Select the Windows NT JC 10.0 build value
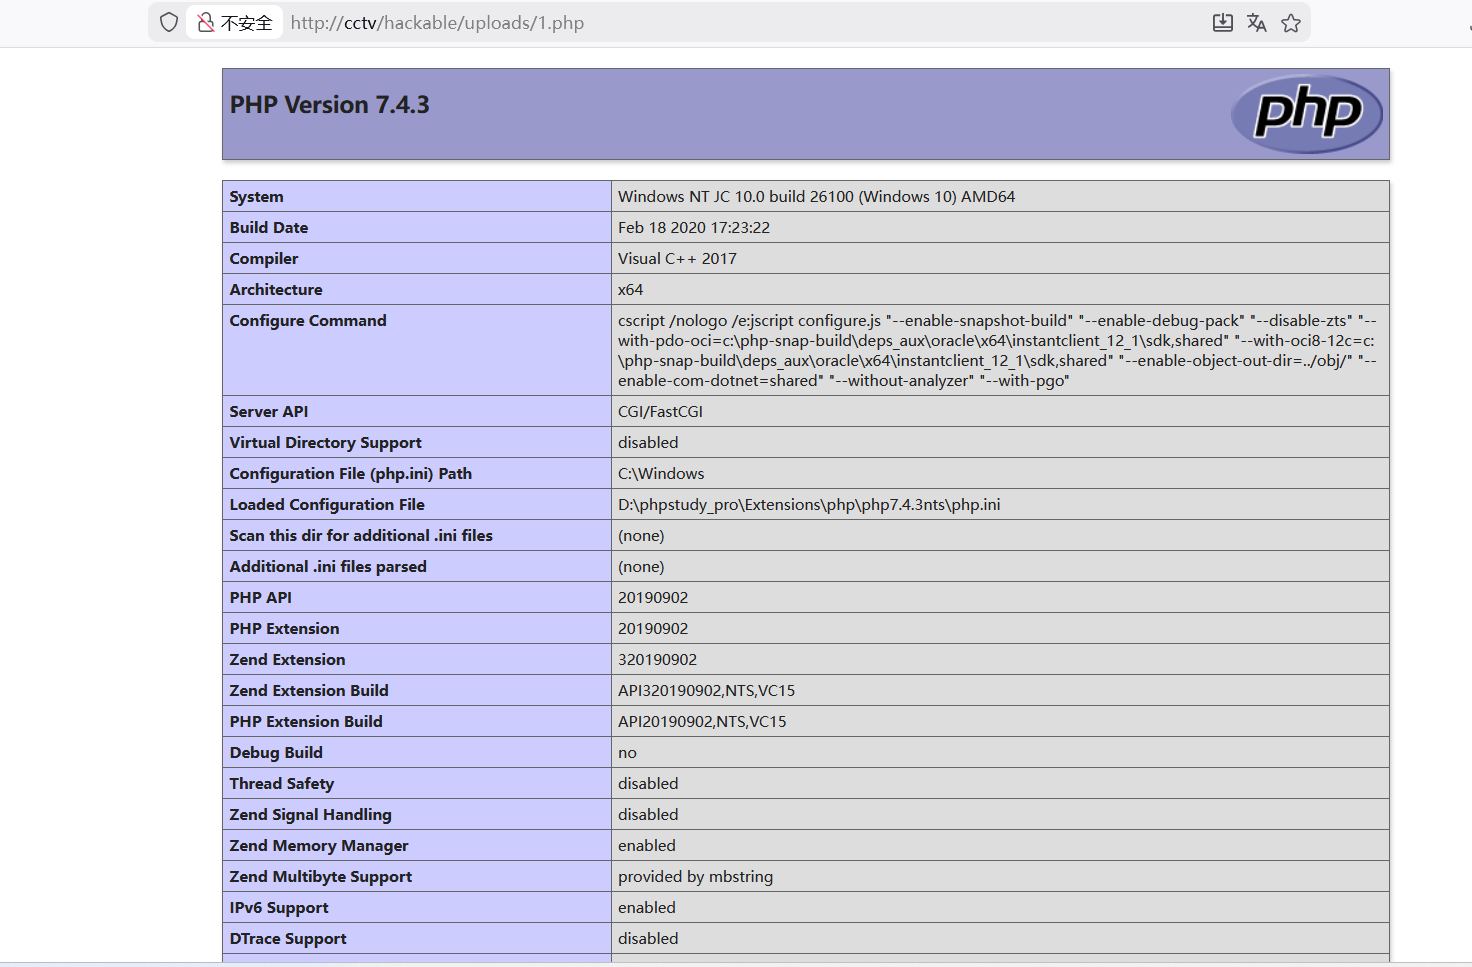 coord(816,197)
